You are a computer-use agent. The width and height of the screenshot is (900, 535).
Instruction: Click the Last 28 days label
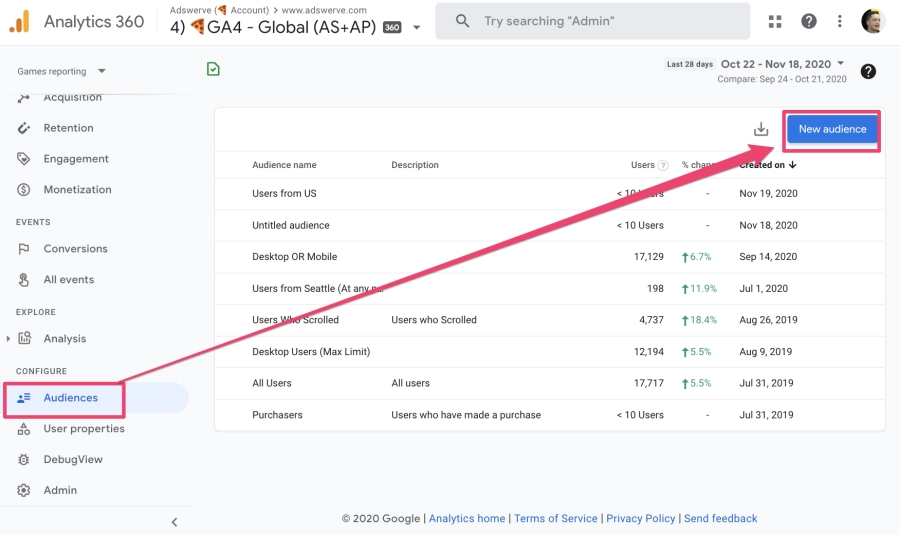[x=689, y=64]
